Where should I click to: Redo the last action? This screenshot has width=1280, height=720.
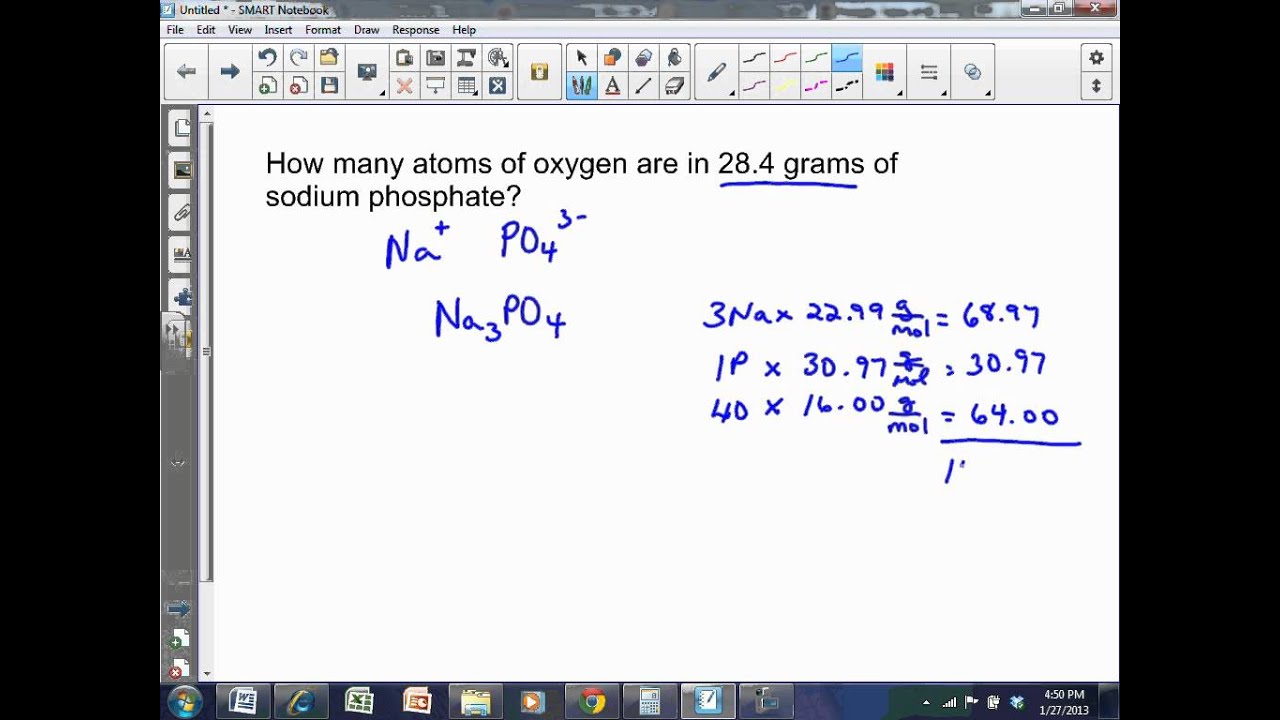click(298, 58)
